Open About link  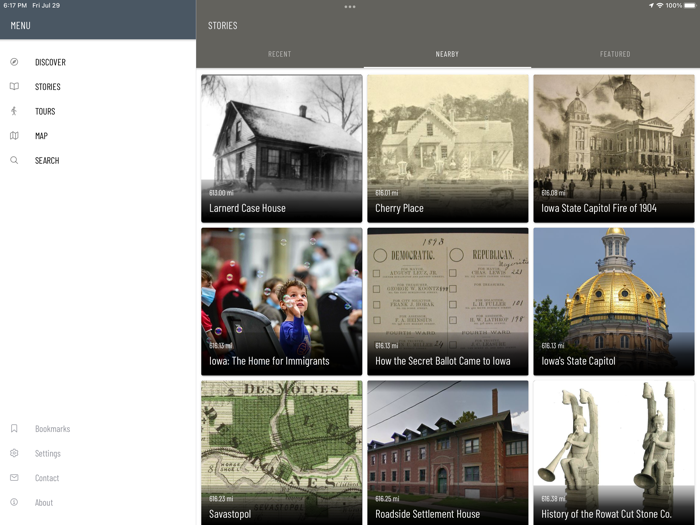(44, 502)
